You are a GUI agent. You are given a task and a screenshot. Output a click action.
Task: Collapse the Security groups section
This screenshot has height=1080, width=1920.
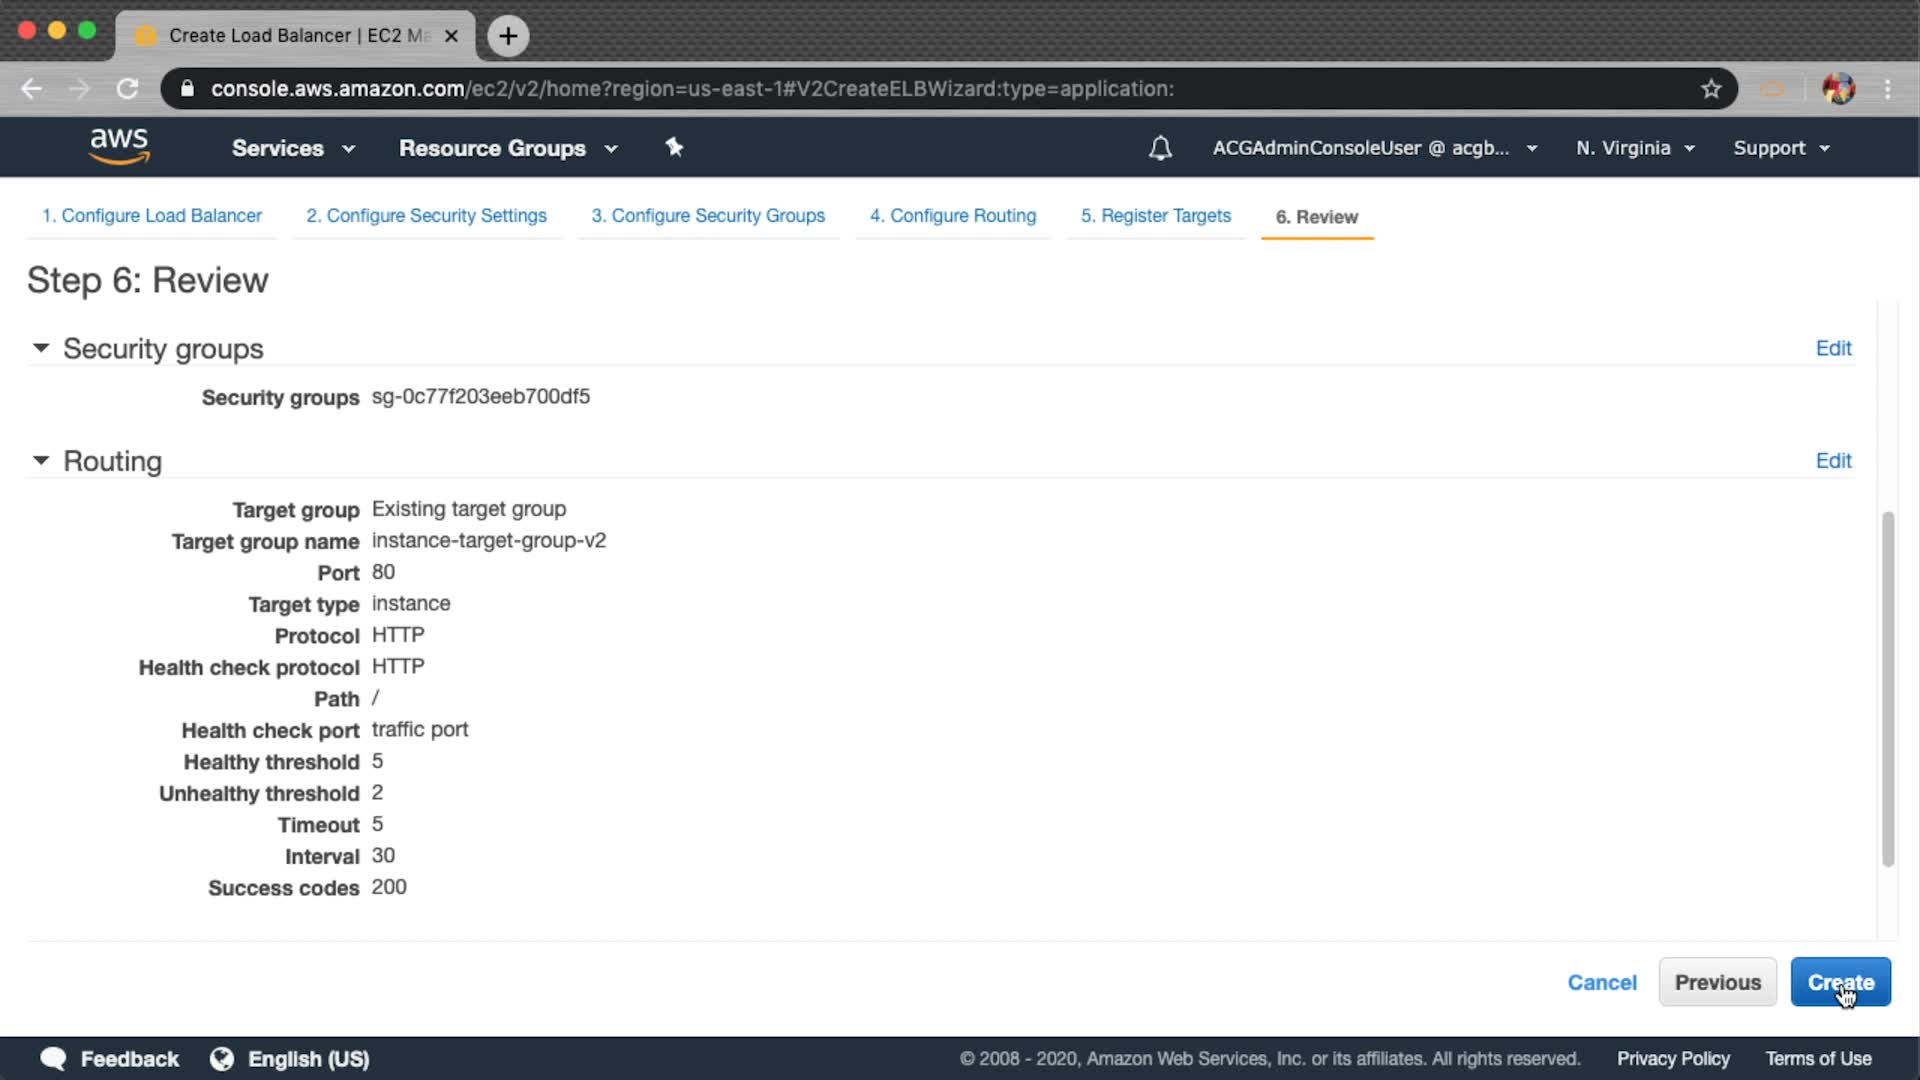(41, 348)
